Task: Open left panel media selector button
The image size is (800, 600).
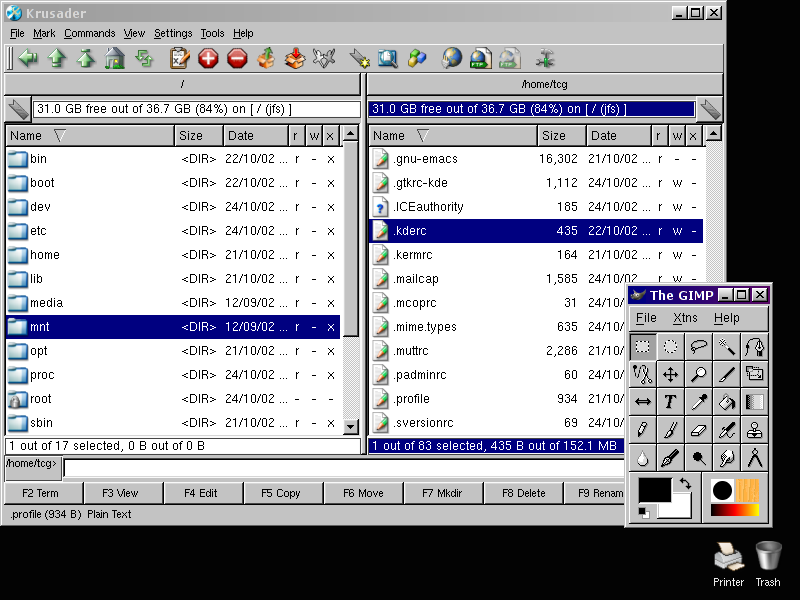Action: 18,109
